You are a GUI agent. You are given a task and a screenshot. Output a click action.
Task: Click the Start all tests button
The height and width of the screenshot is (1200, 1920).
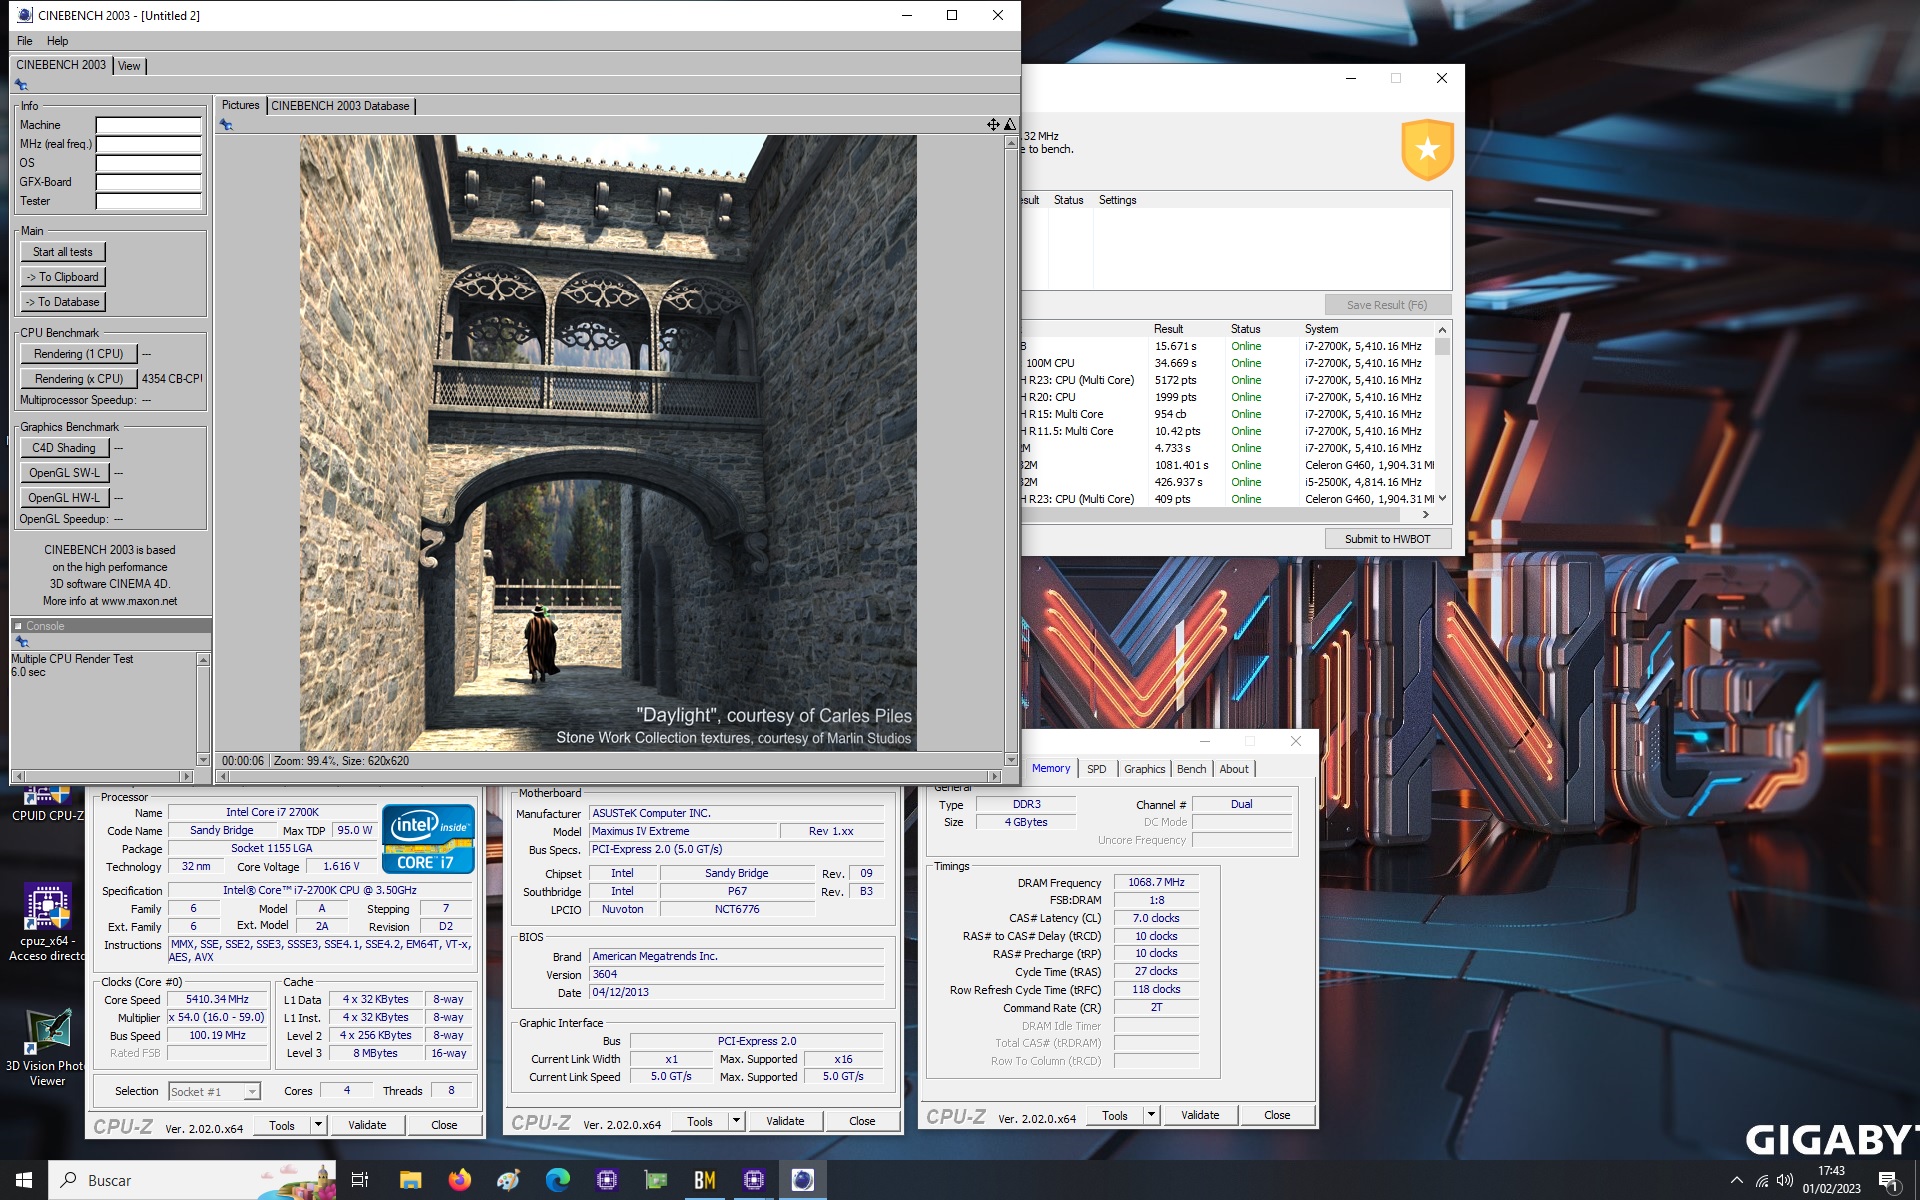tap(63, 252)
